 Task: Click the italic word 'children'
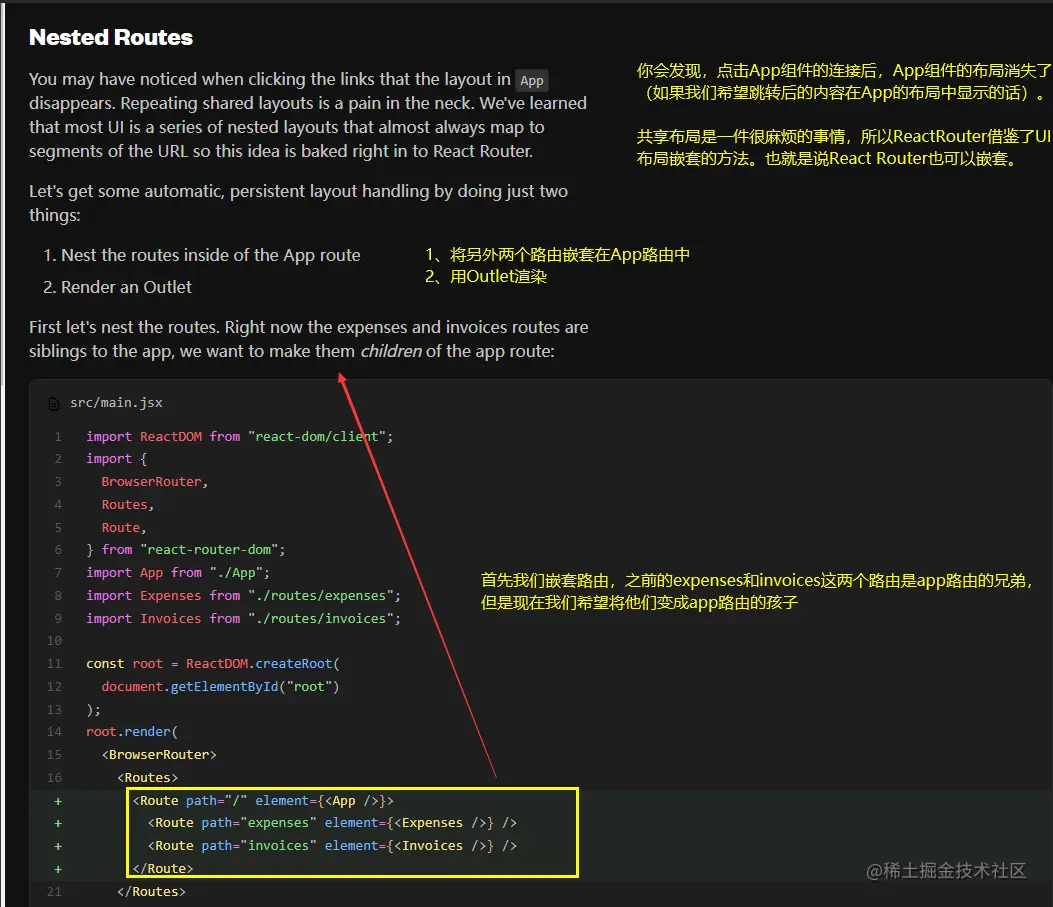point(391,351)
